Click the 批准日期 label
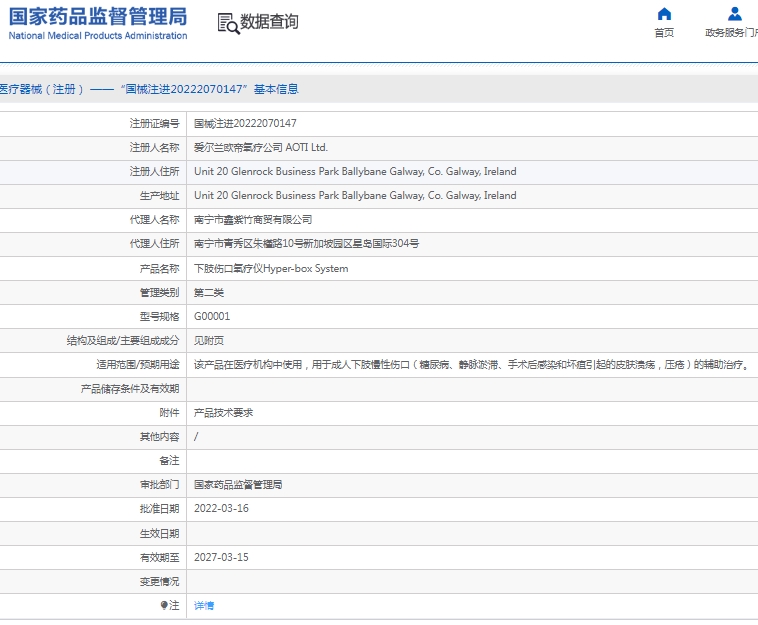Screen dimensions: 758x625 point(160,509)
